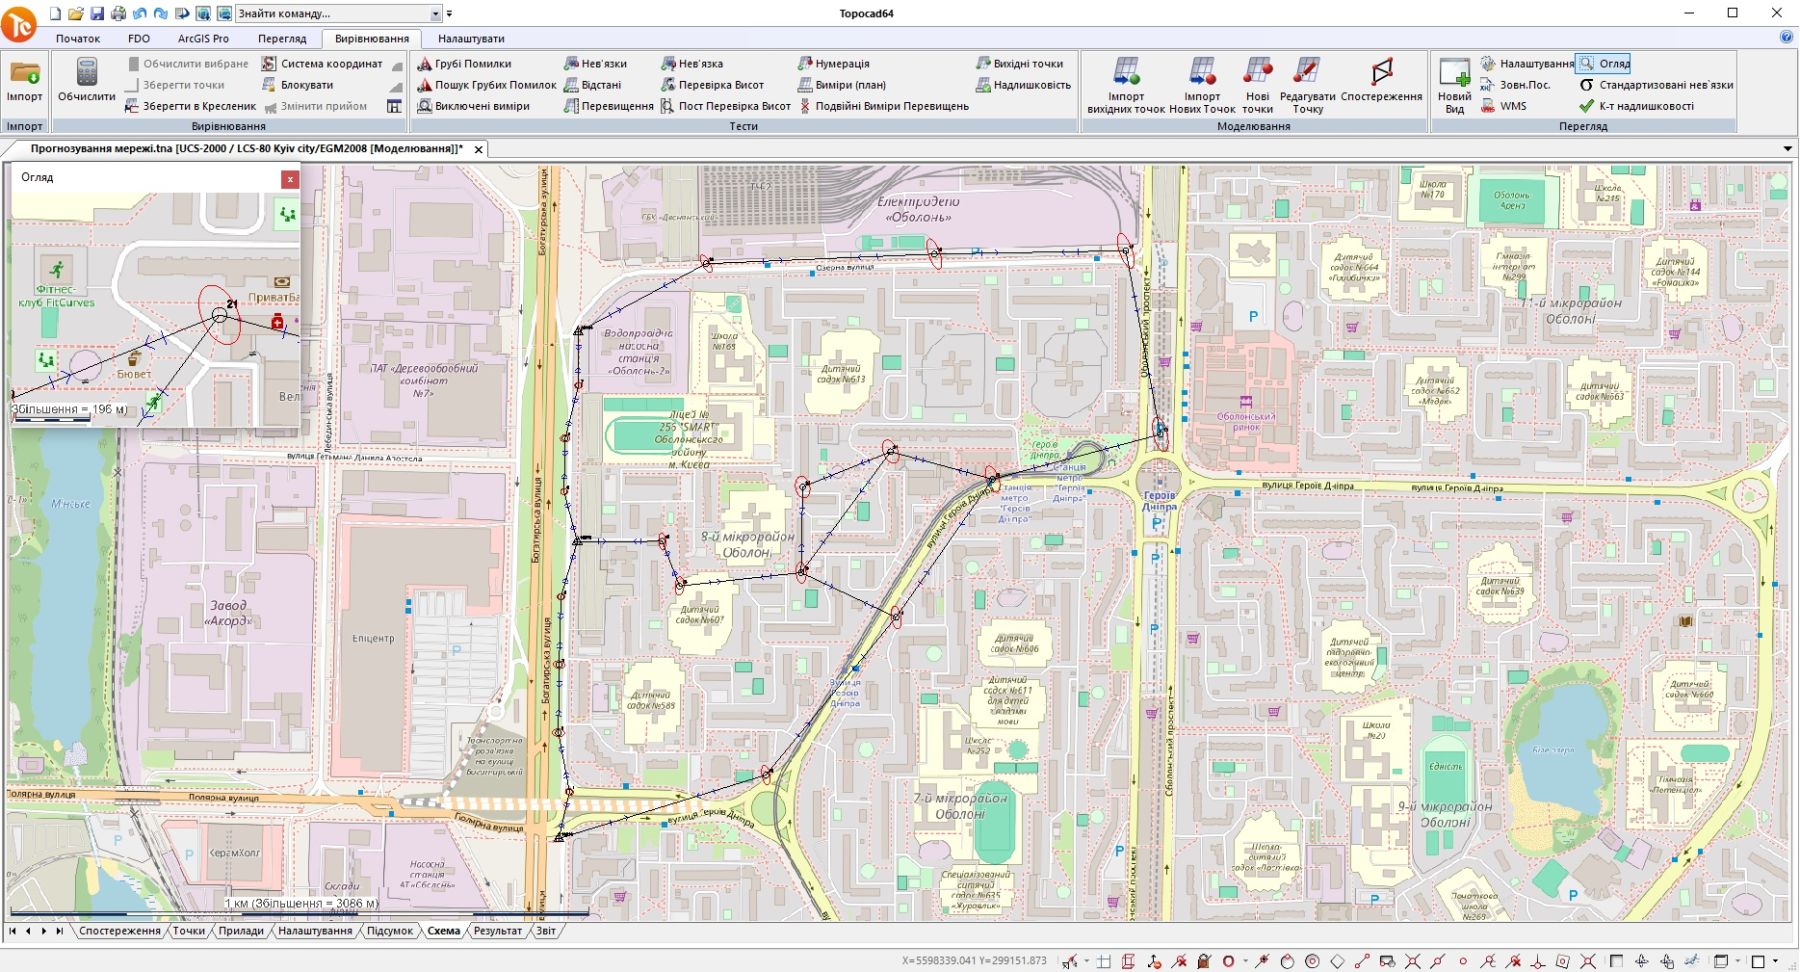Open the document tabs list dropdown arrow

pos(1788,149)
